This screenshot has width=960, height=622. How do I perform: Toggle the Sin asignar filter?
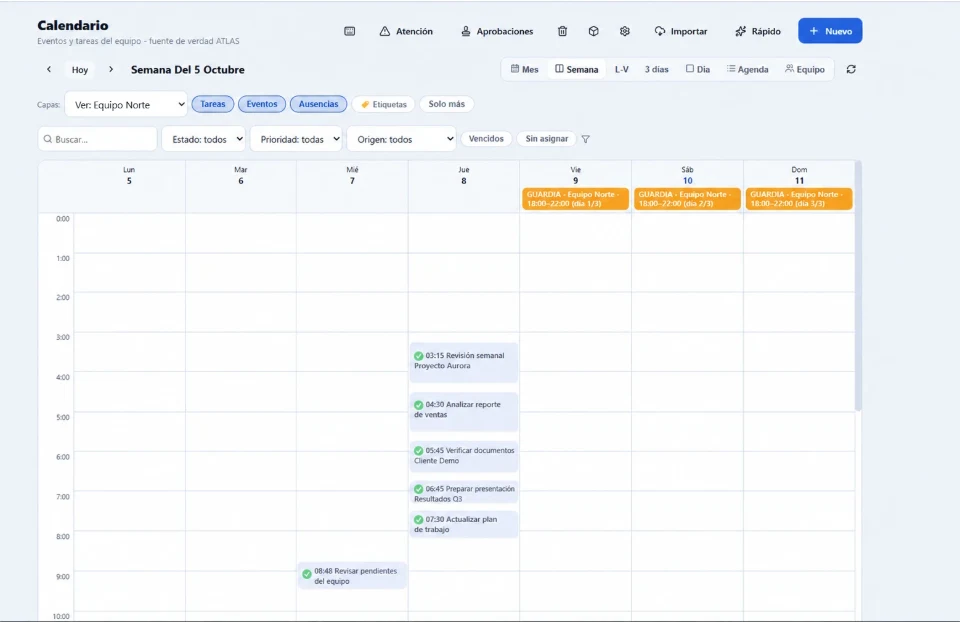tap(547, 139)
